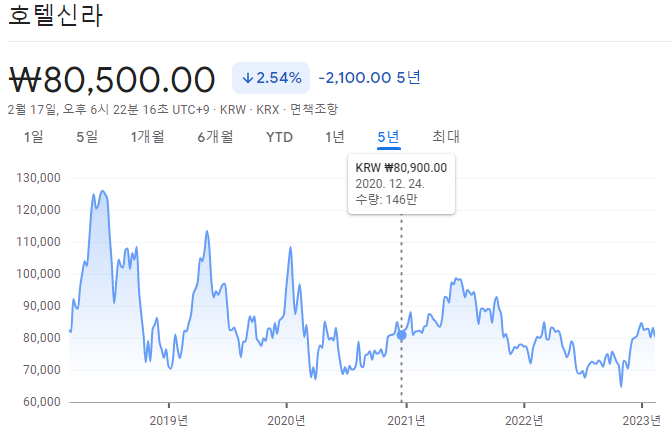672x437 pixels.
Task: Click the 70,000 y-axis label
Action: (42, 370)
